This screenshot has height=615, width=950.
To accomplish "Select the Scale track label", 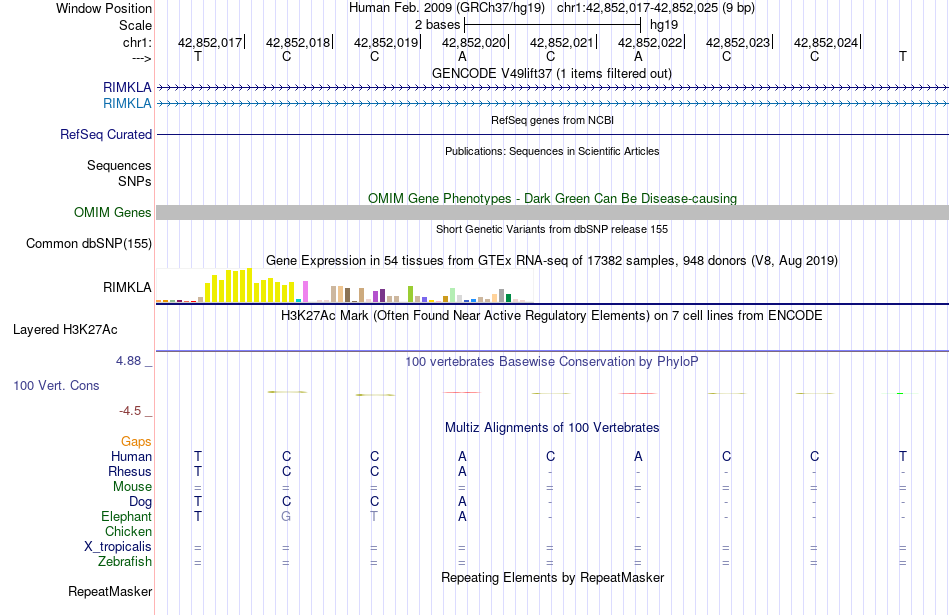I will (135, 25).
